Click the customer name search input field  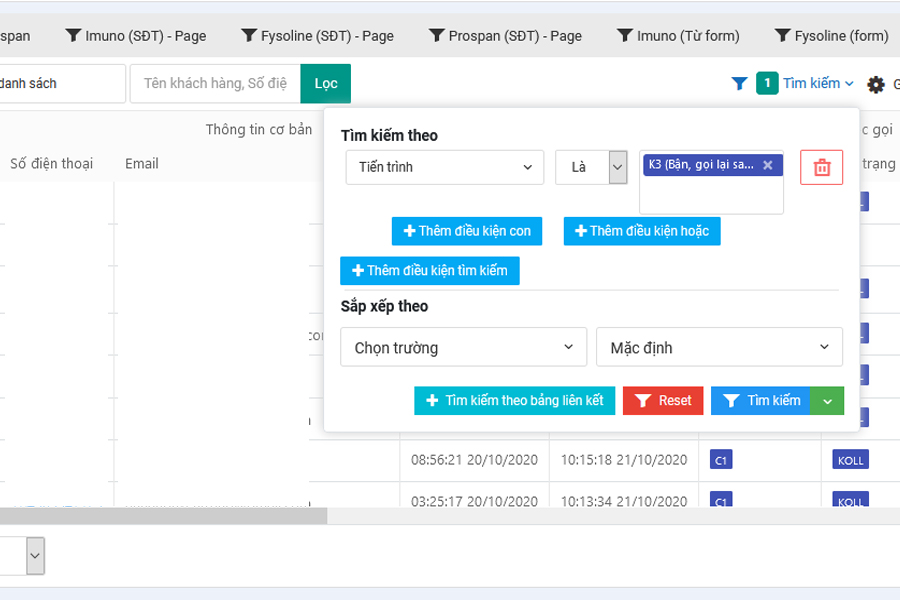pos(215,84)
